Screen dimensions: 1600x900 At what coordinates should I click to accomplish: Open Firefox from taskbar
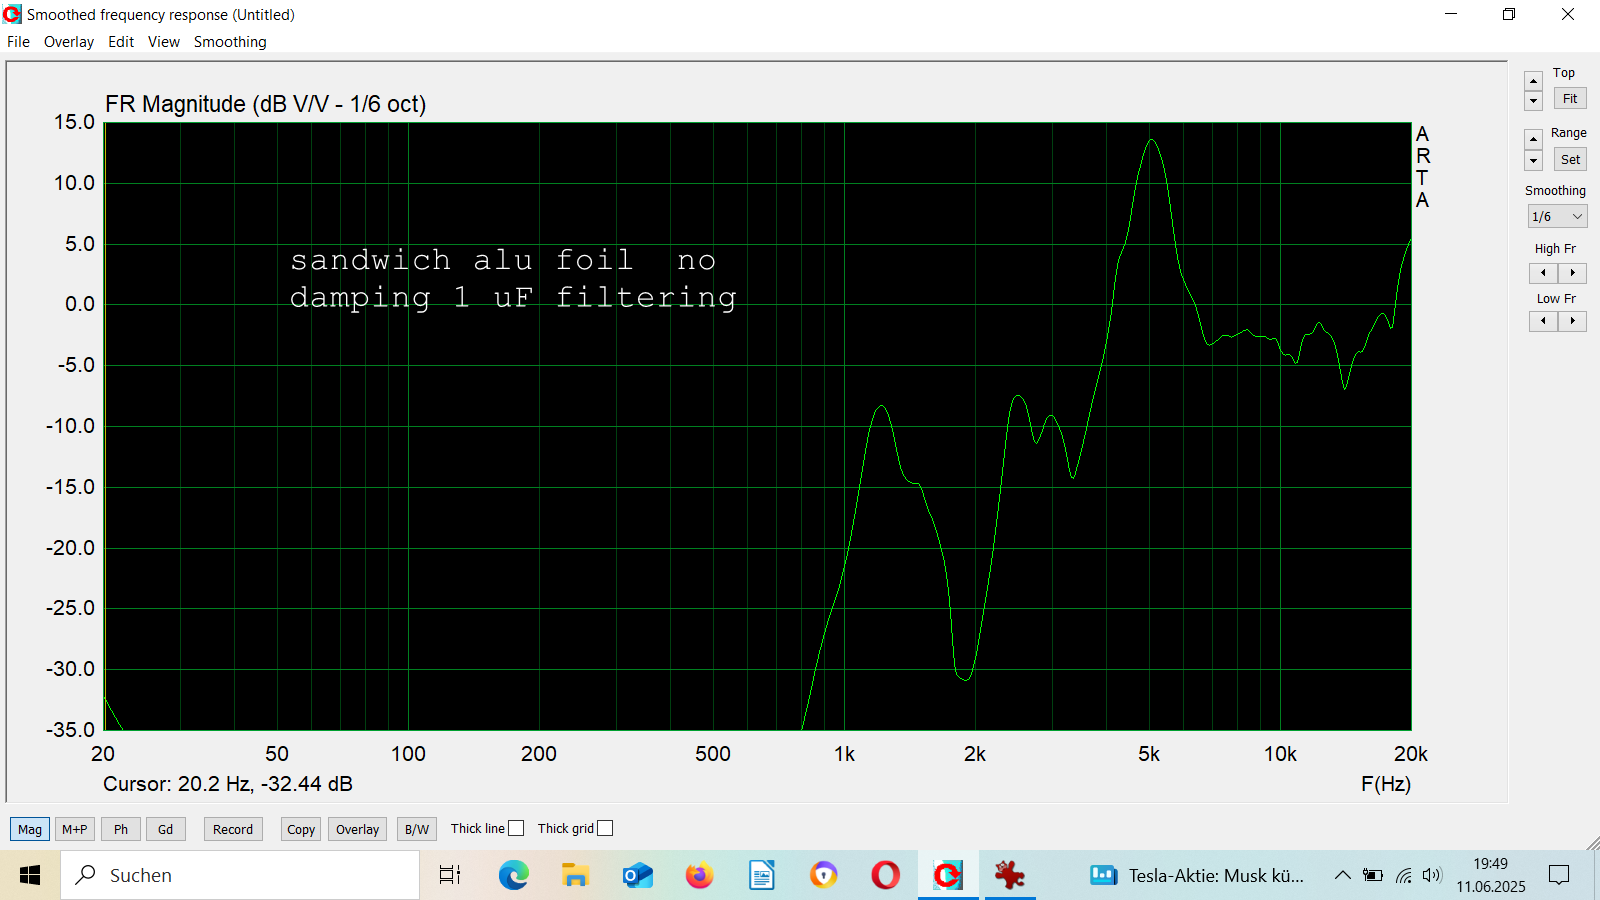coord(699,875)
